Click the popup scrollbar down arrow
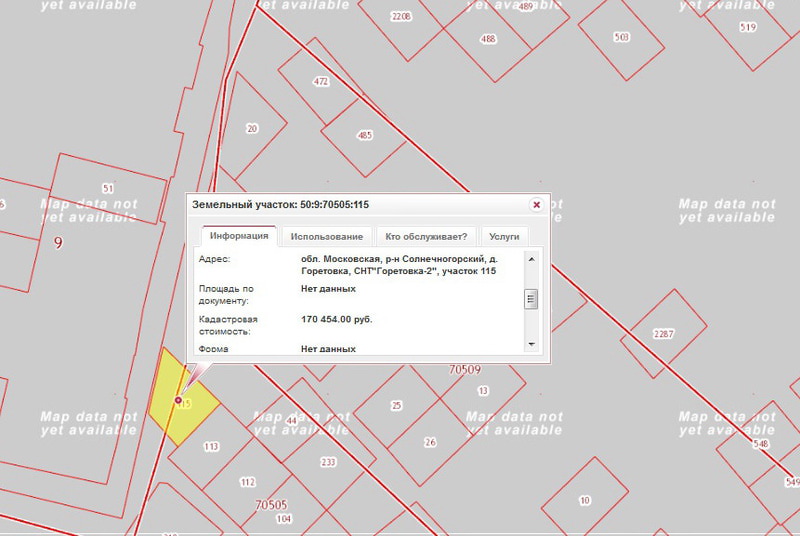This screenshot has height=536, width=800. pyautogui.click(x=531, y=344)
